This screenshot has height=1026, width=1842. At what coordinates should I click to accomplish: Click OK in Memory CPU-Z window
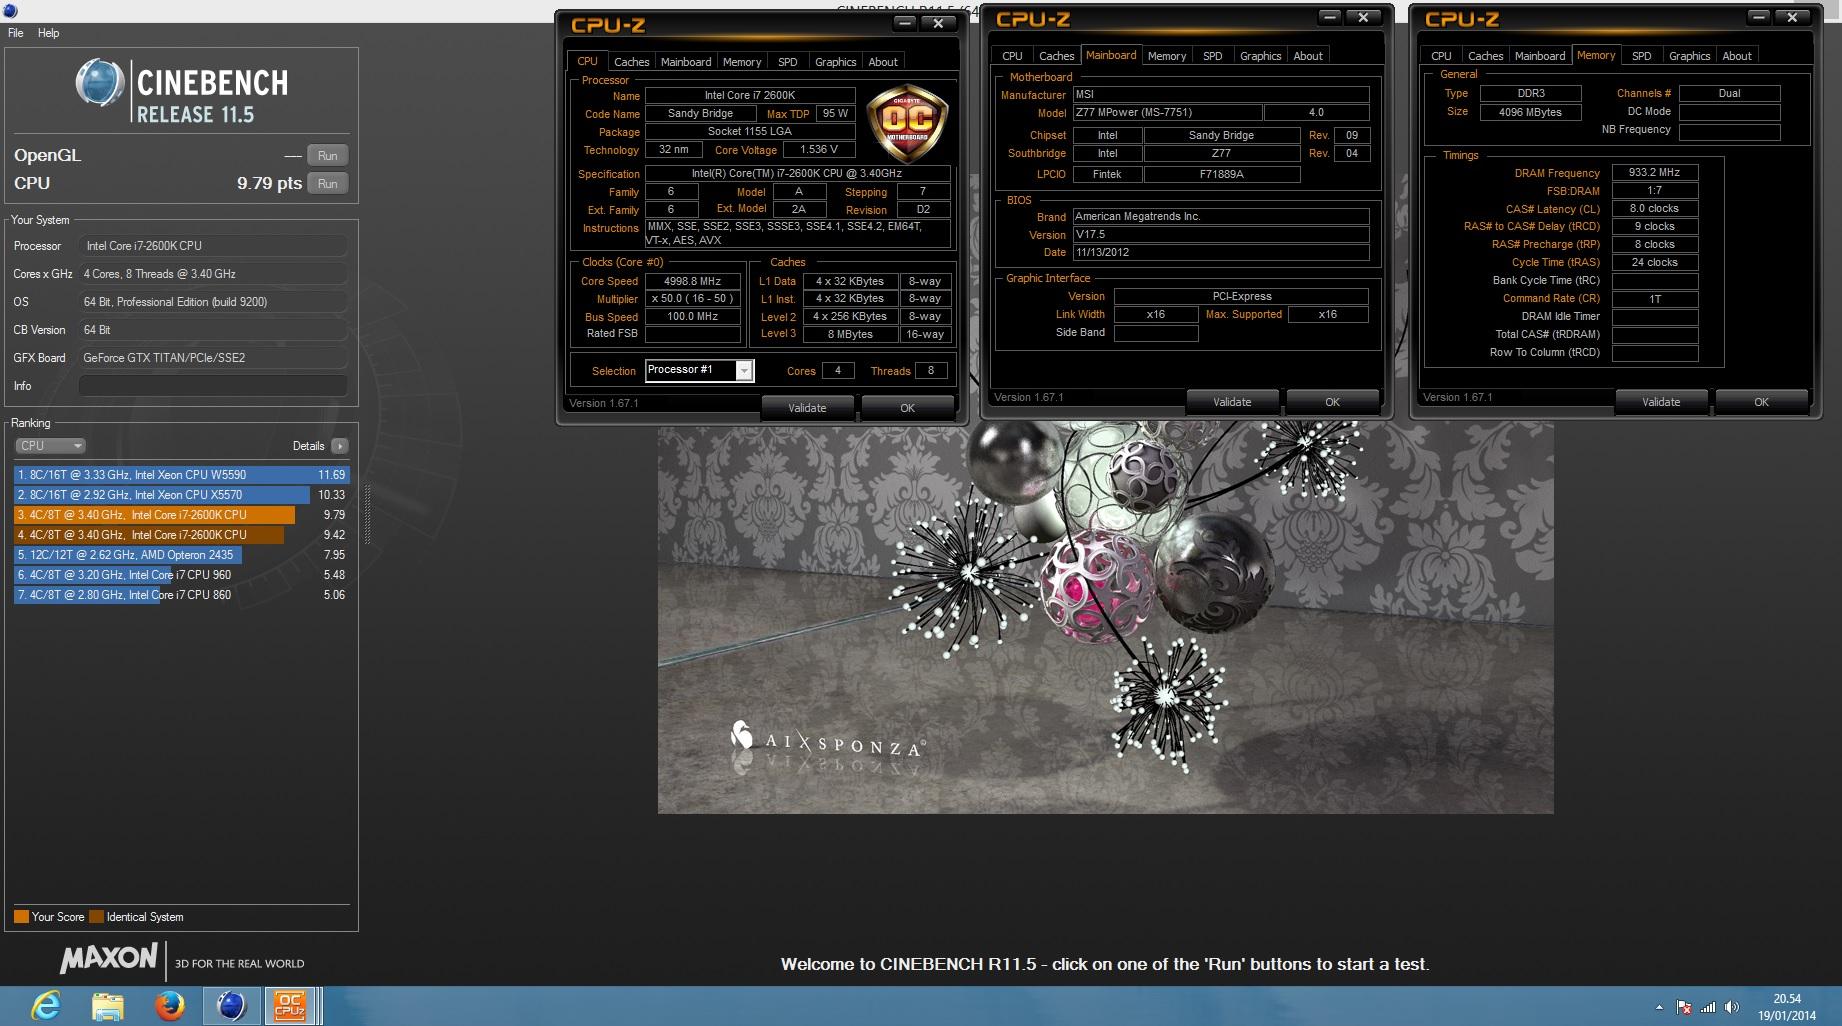1761,402
